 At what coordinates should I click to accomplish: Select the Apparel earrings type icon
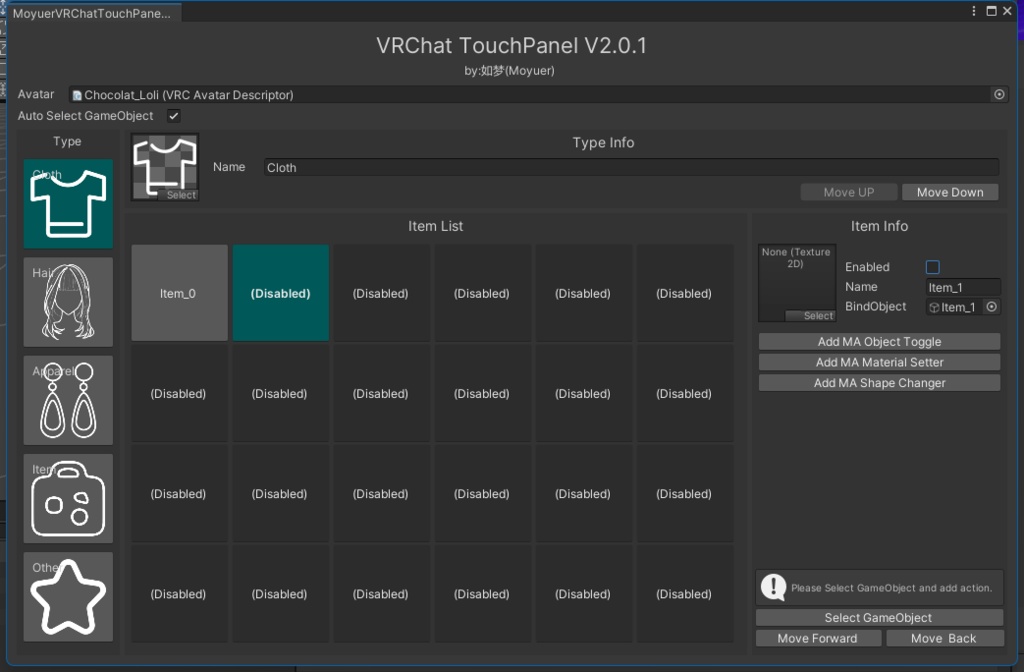(x=68, y=399)
